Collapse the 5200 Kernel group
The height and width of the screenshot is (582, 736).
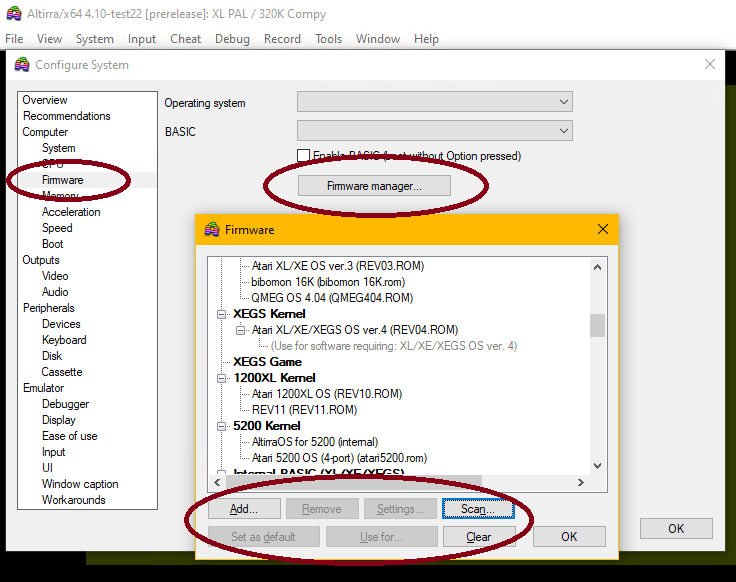[x=222, y=426]
